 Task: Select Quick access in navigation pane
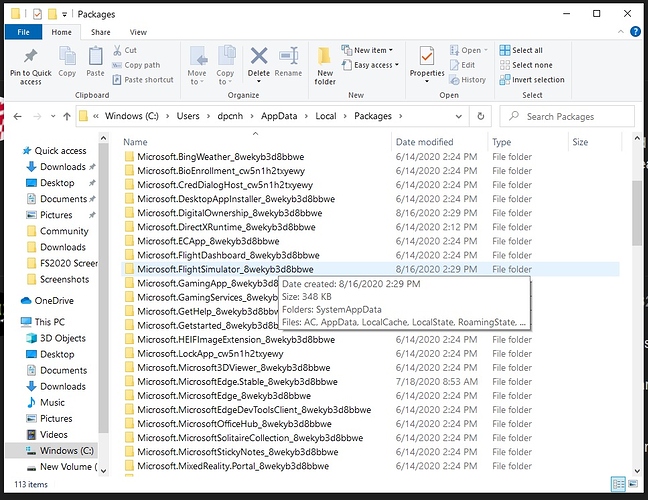[x=60, y=150]
